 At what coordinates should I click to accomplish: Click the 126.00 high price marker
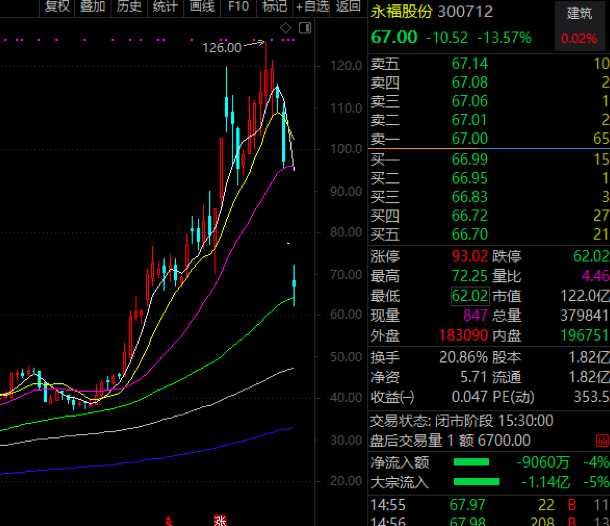coord(222,47)
